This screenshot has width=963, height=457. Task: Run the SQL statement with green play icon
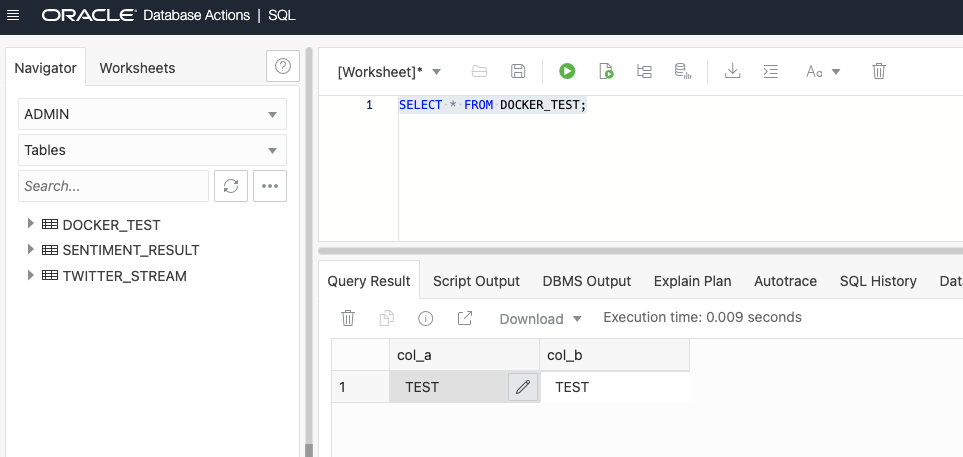click(x=567, y=71)
